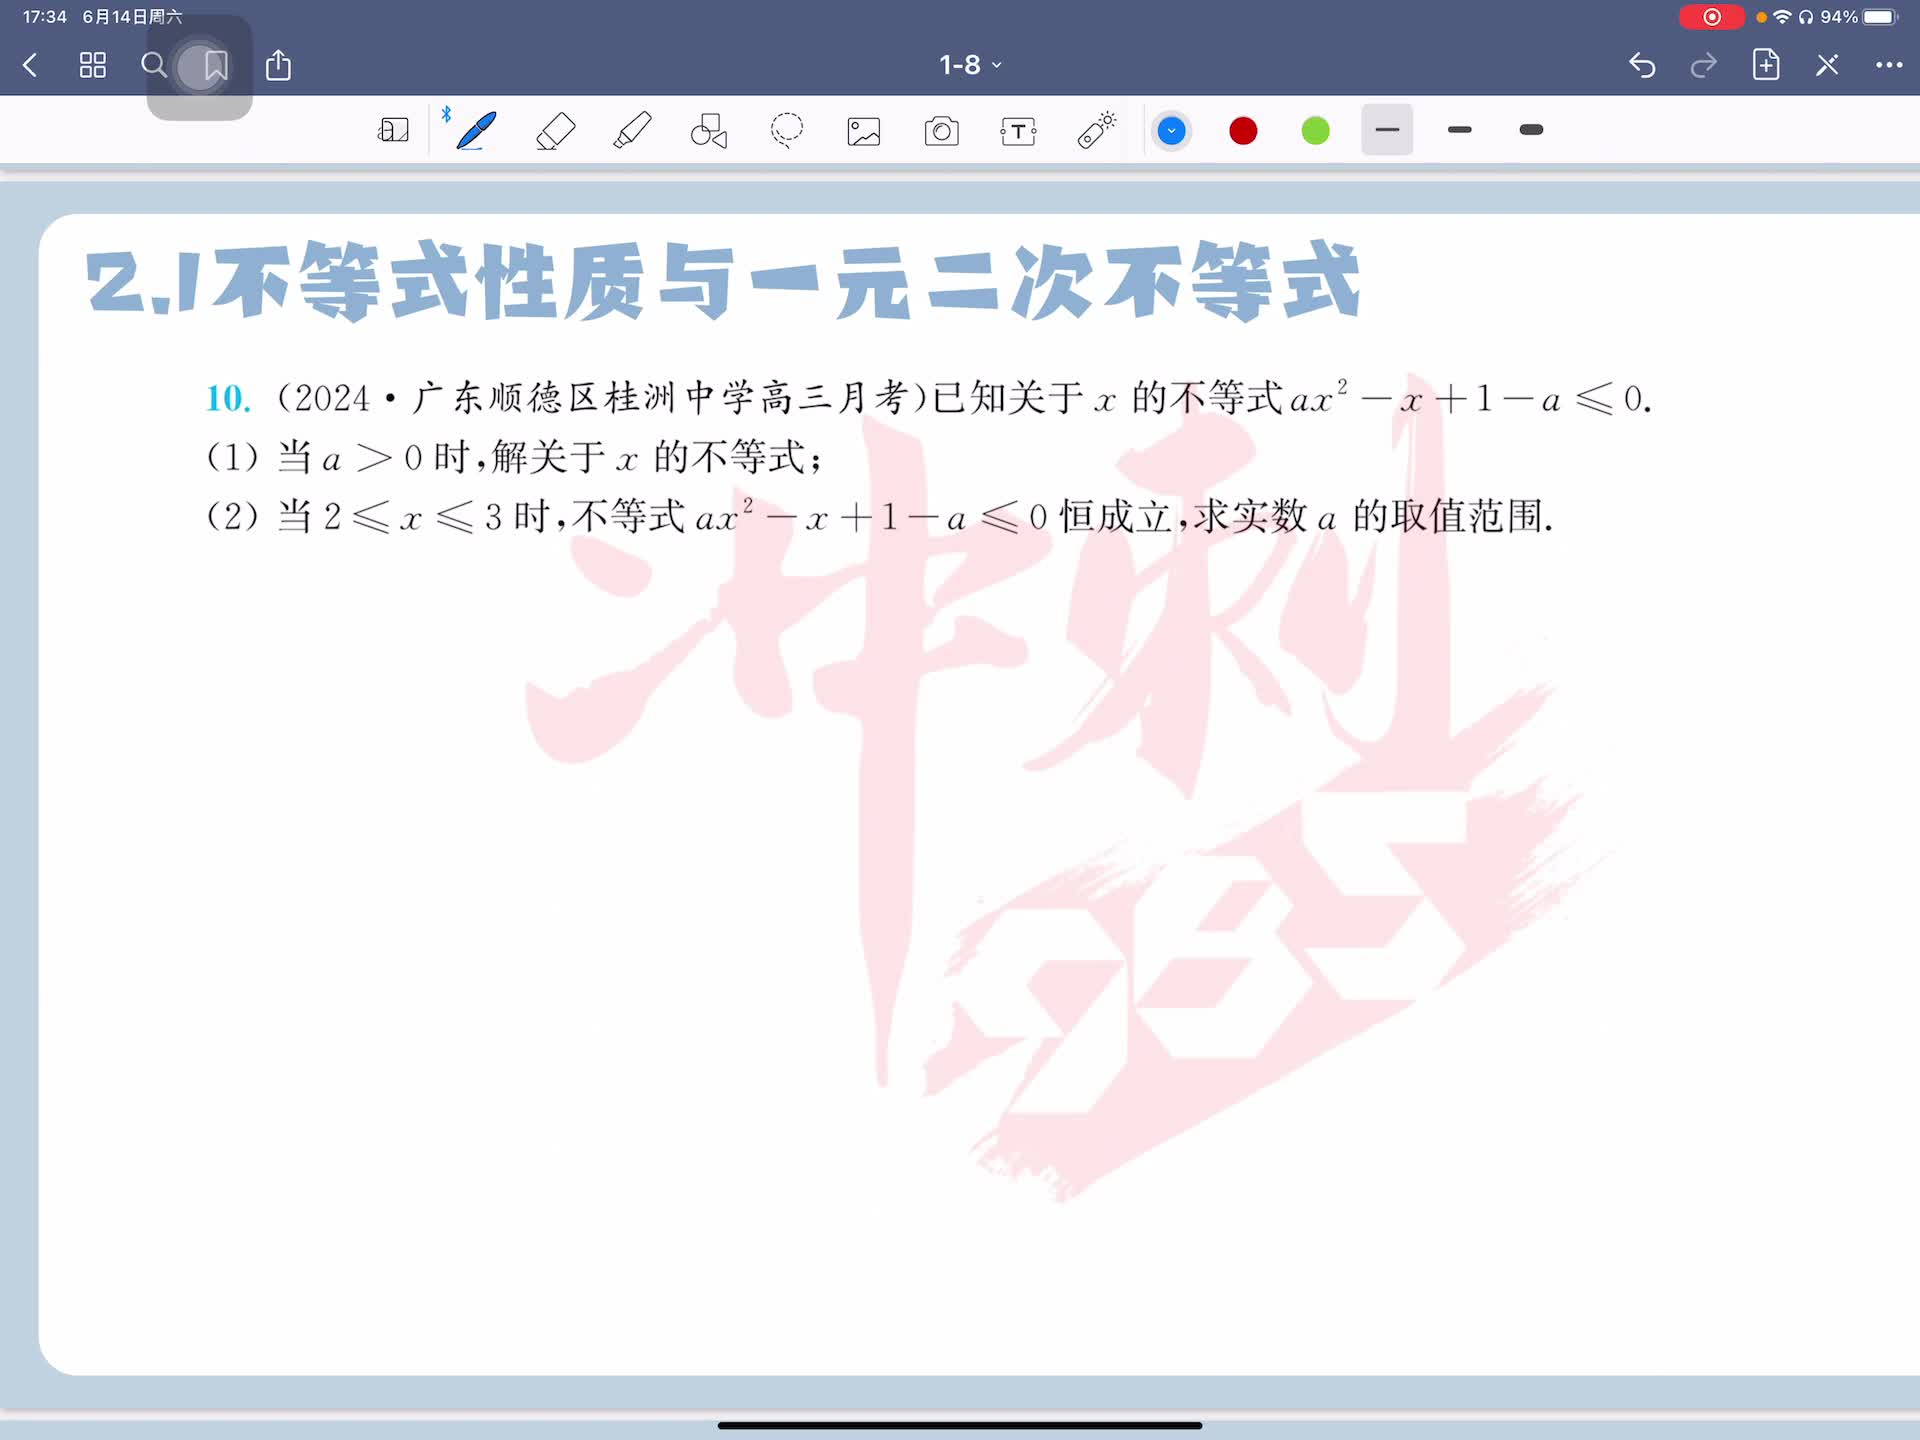1920x1440 pixels.
Task: Choose the medium stroke width
Action: click(x=1459, y=130)
